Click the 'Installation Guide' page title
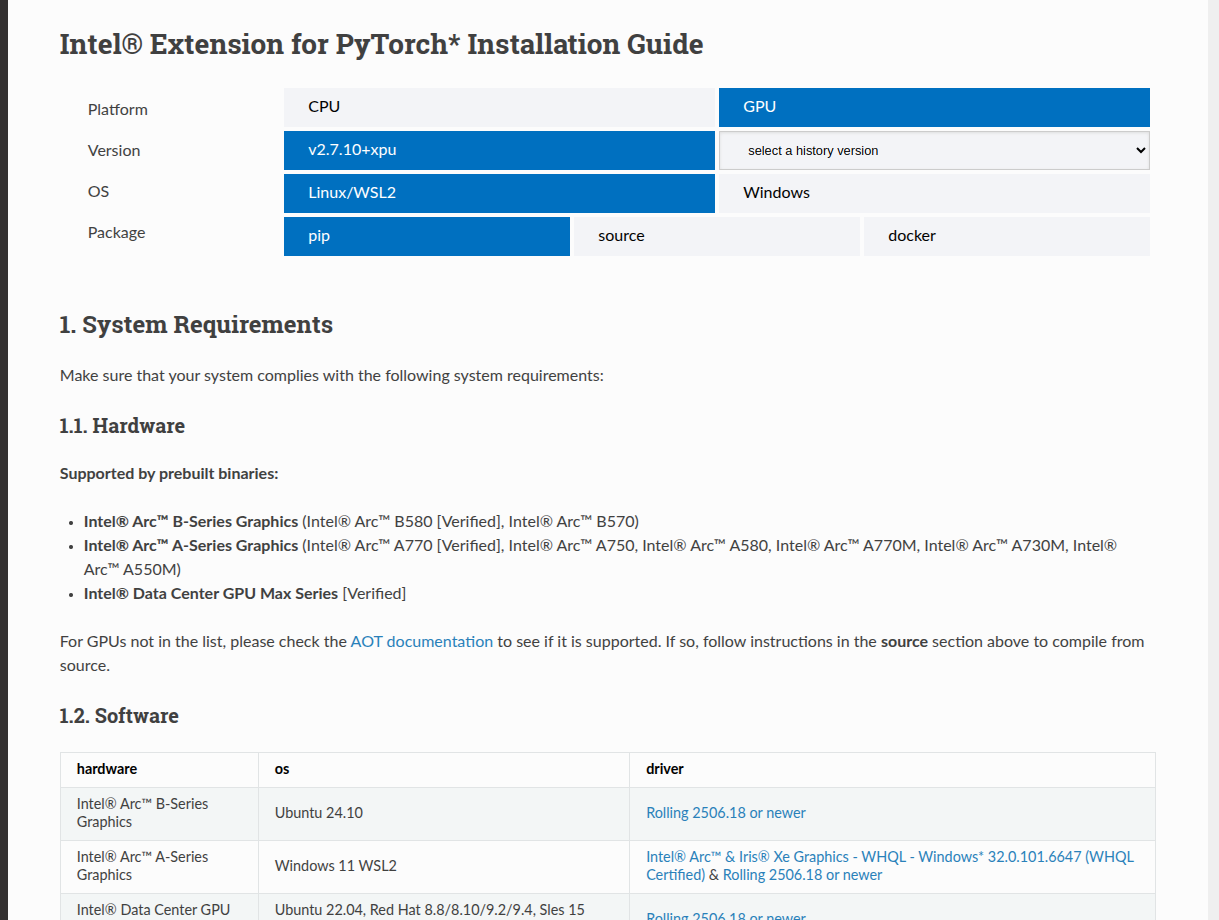The width and height of the screenshot is (1219, 920). [x=381, y=45]
